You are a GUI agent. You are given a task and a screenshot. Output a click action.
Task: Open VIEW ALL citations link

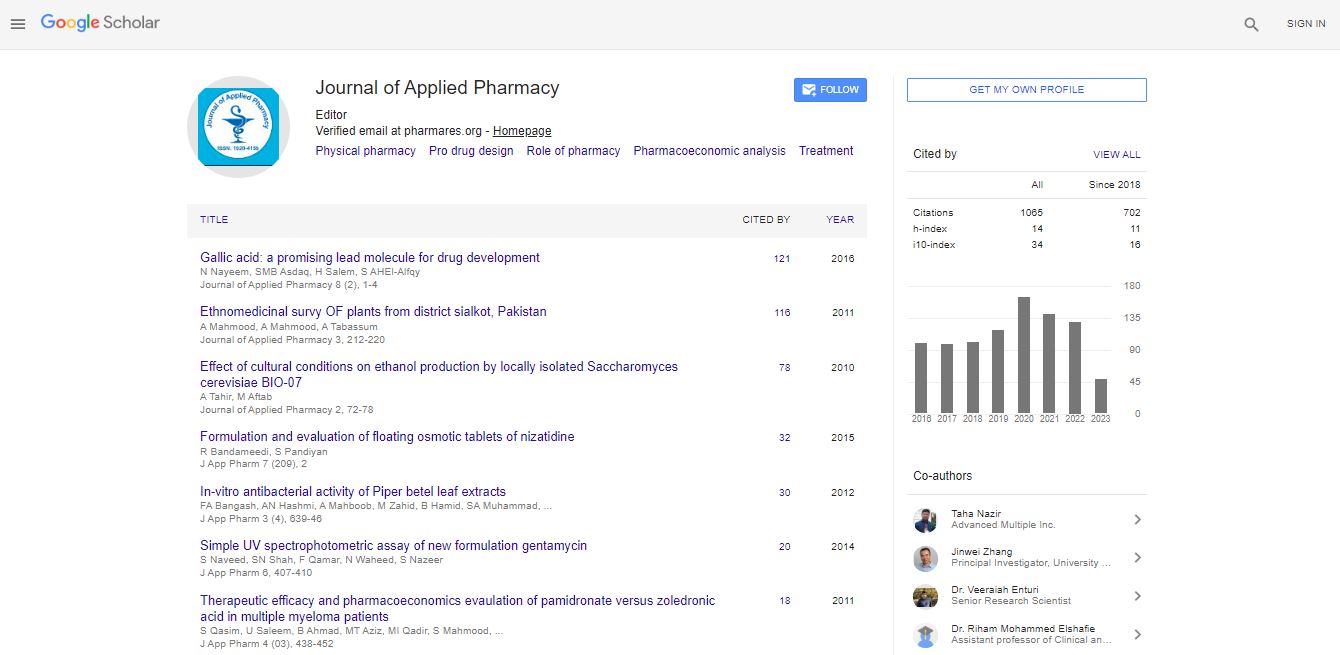pos(1117,155)
